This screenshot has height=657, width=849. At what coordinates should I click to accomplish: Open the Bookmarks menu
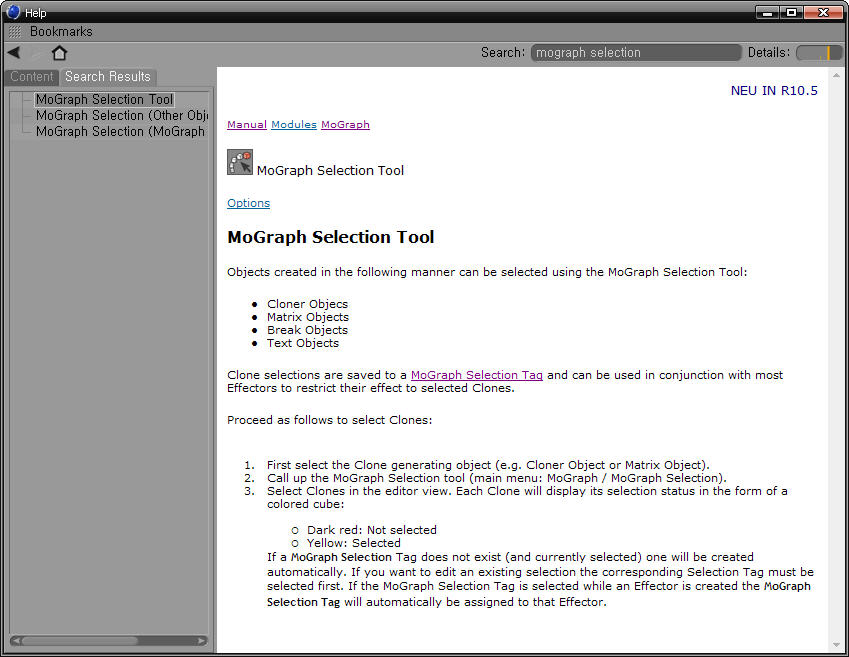tap(61, 31)
